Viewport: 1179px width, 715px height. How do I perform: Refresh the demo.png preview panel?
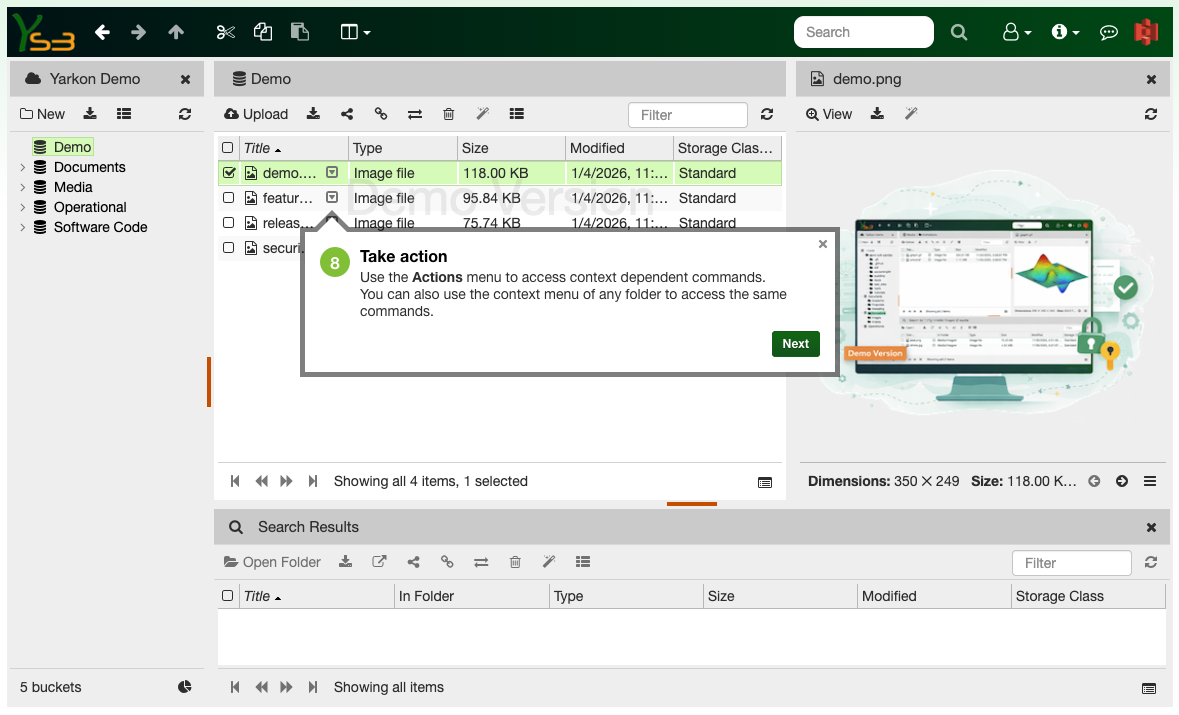(1150, 114)
